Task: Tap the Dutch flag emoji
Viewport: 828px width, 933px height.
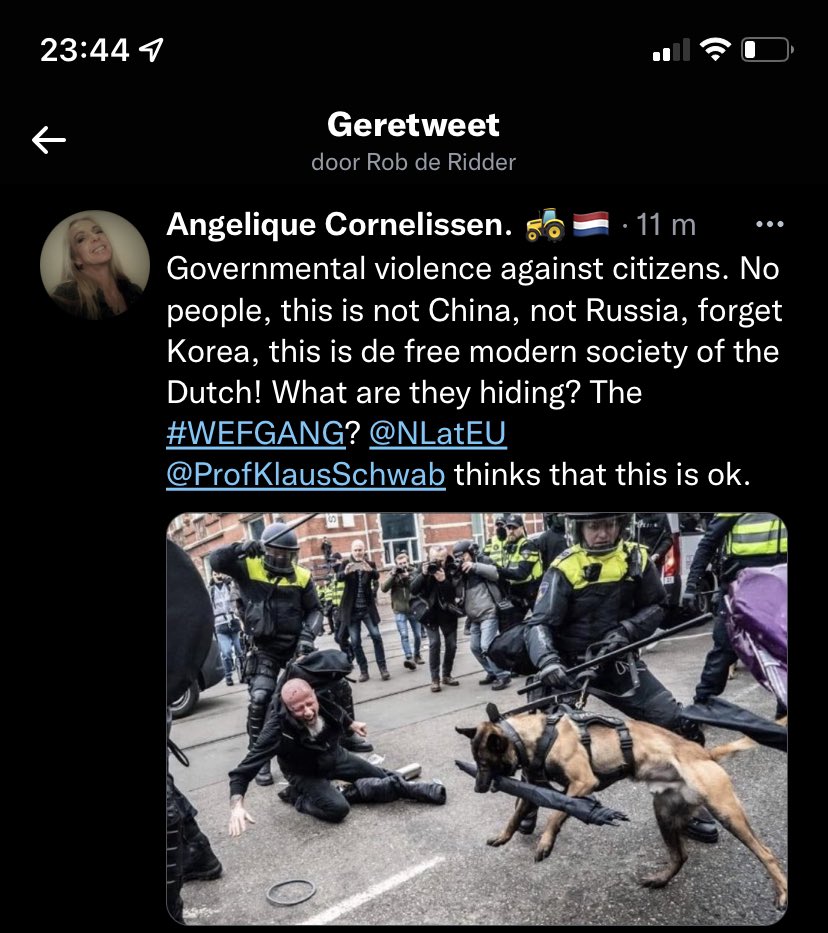Action: (x=591, y=225)
